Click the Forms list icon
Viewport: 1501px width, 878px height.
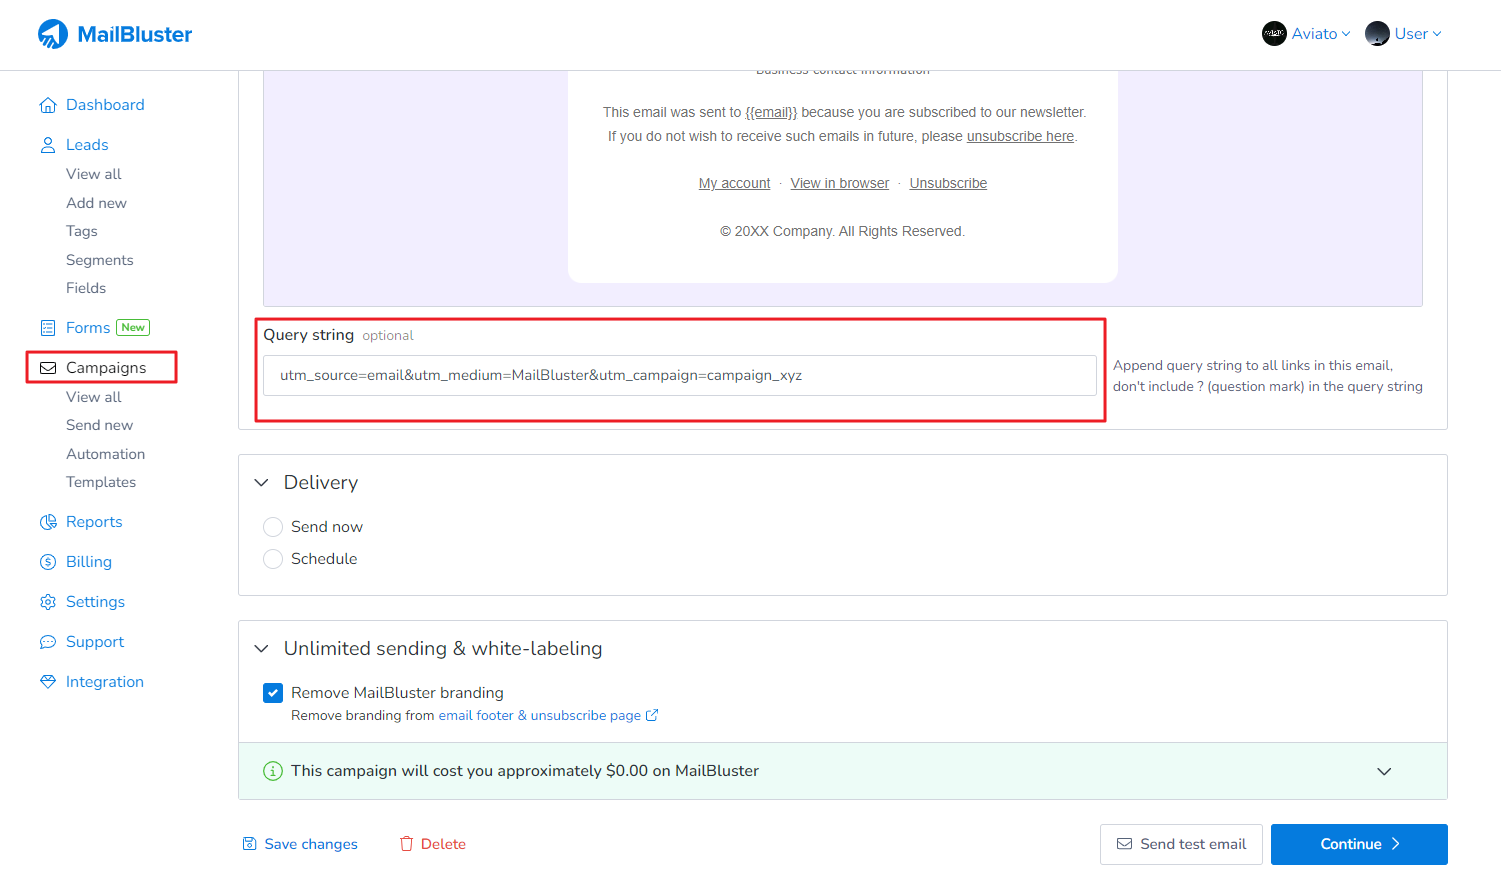pos(48,328)
